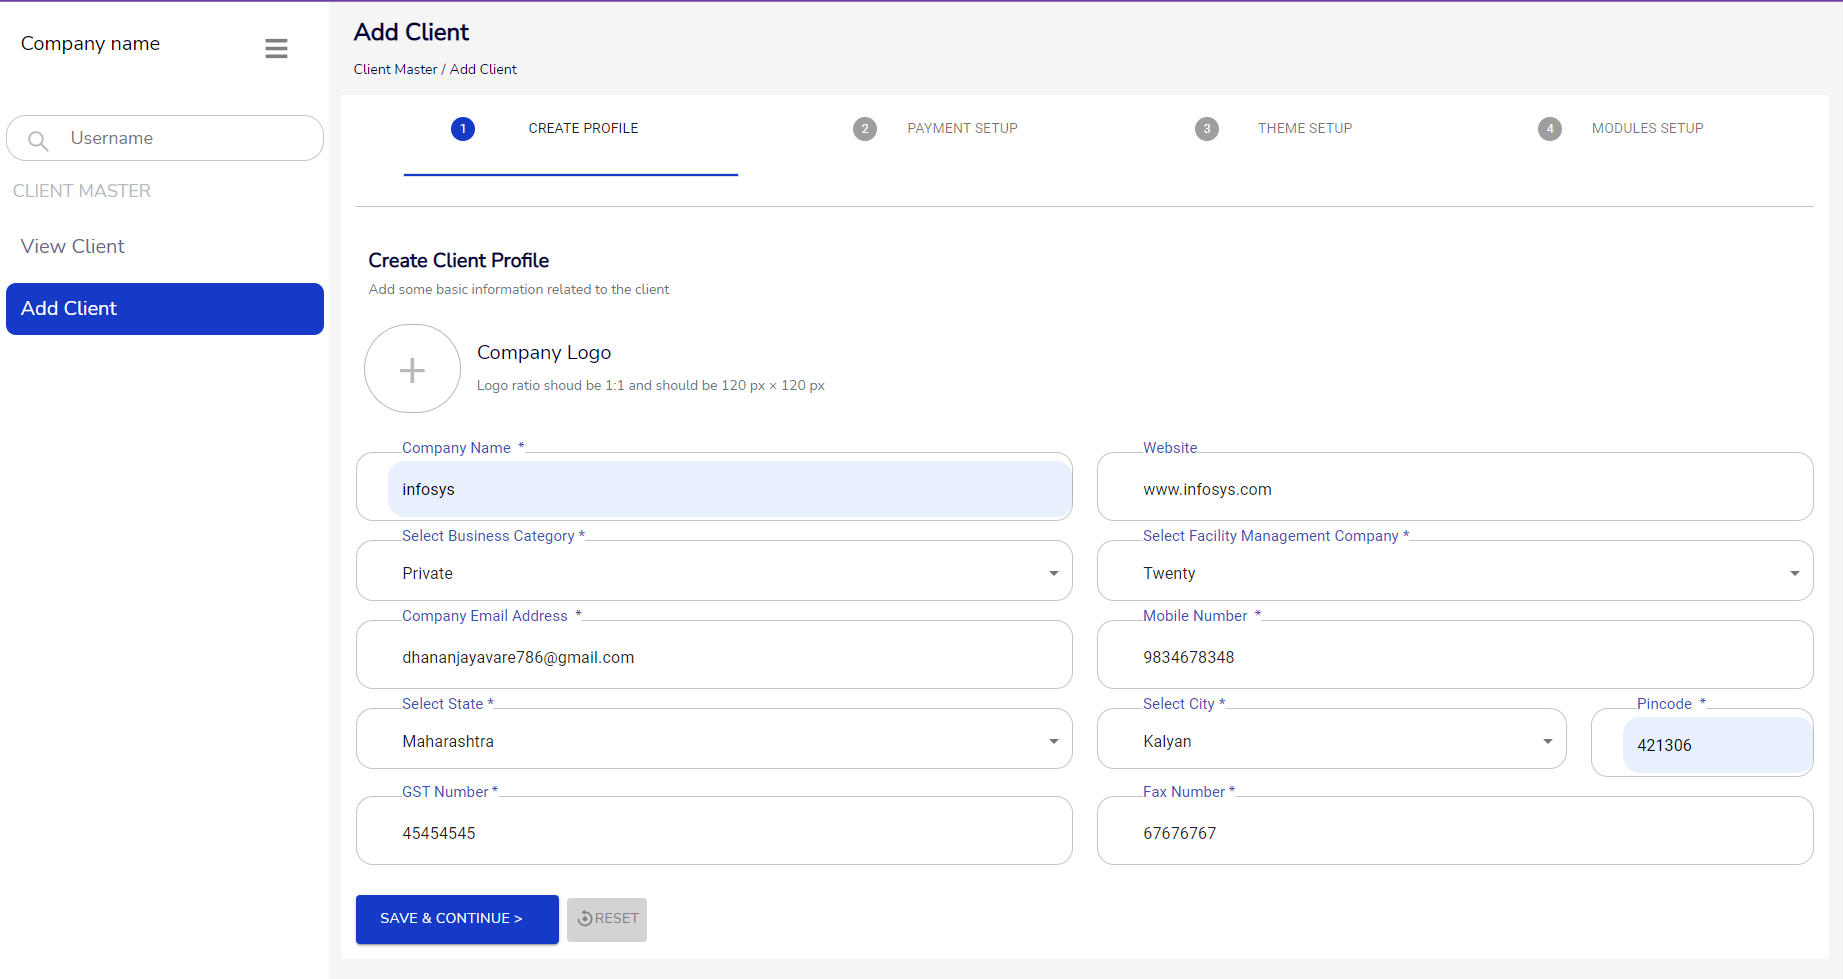This screenshot has width=1843, height=979.
Task: Click the step 4 circle badge
Action: (x=1550, y=129)
